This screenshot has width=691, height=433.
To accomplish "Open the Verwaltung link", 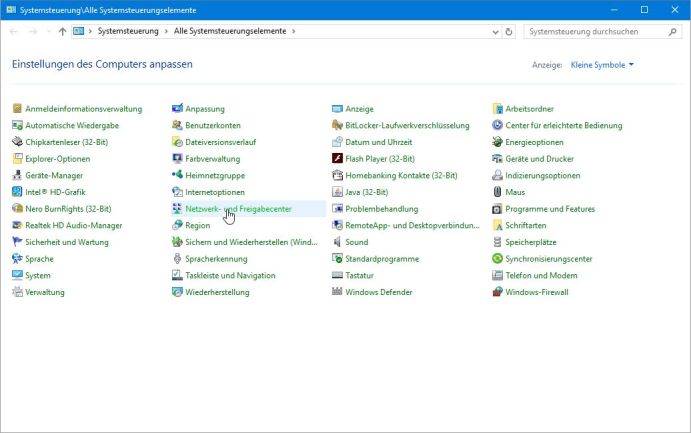I will [45, 292].
